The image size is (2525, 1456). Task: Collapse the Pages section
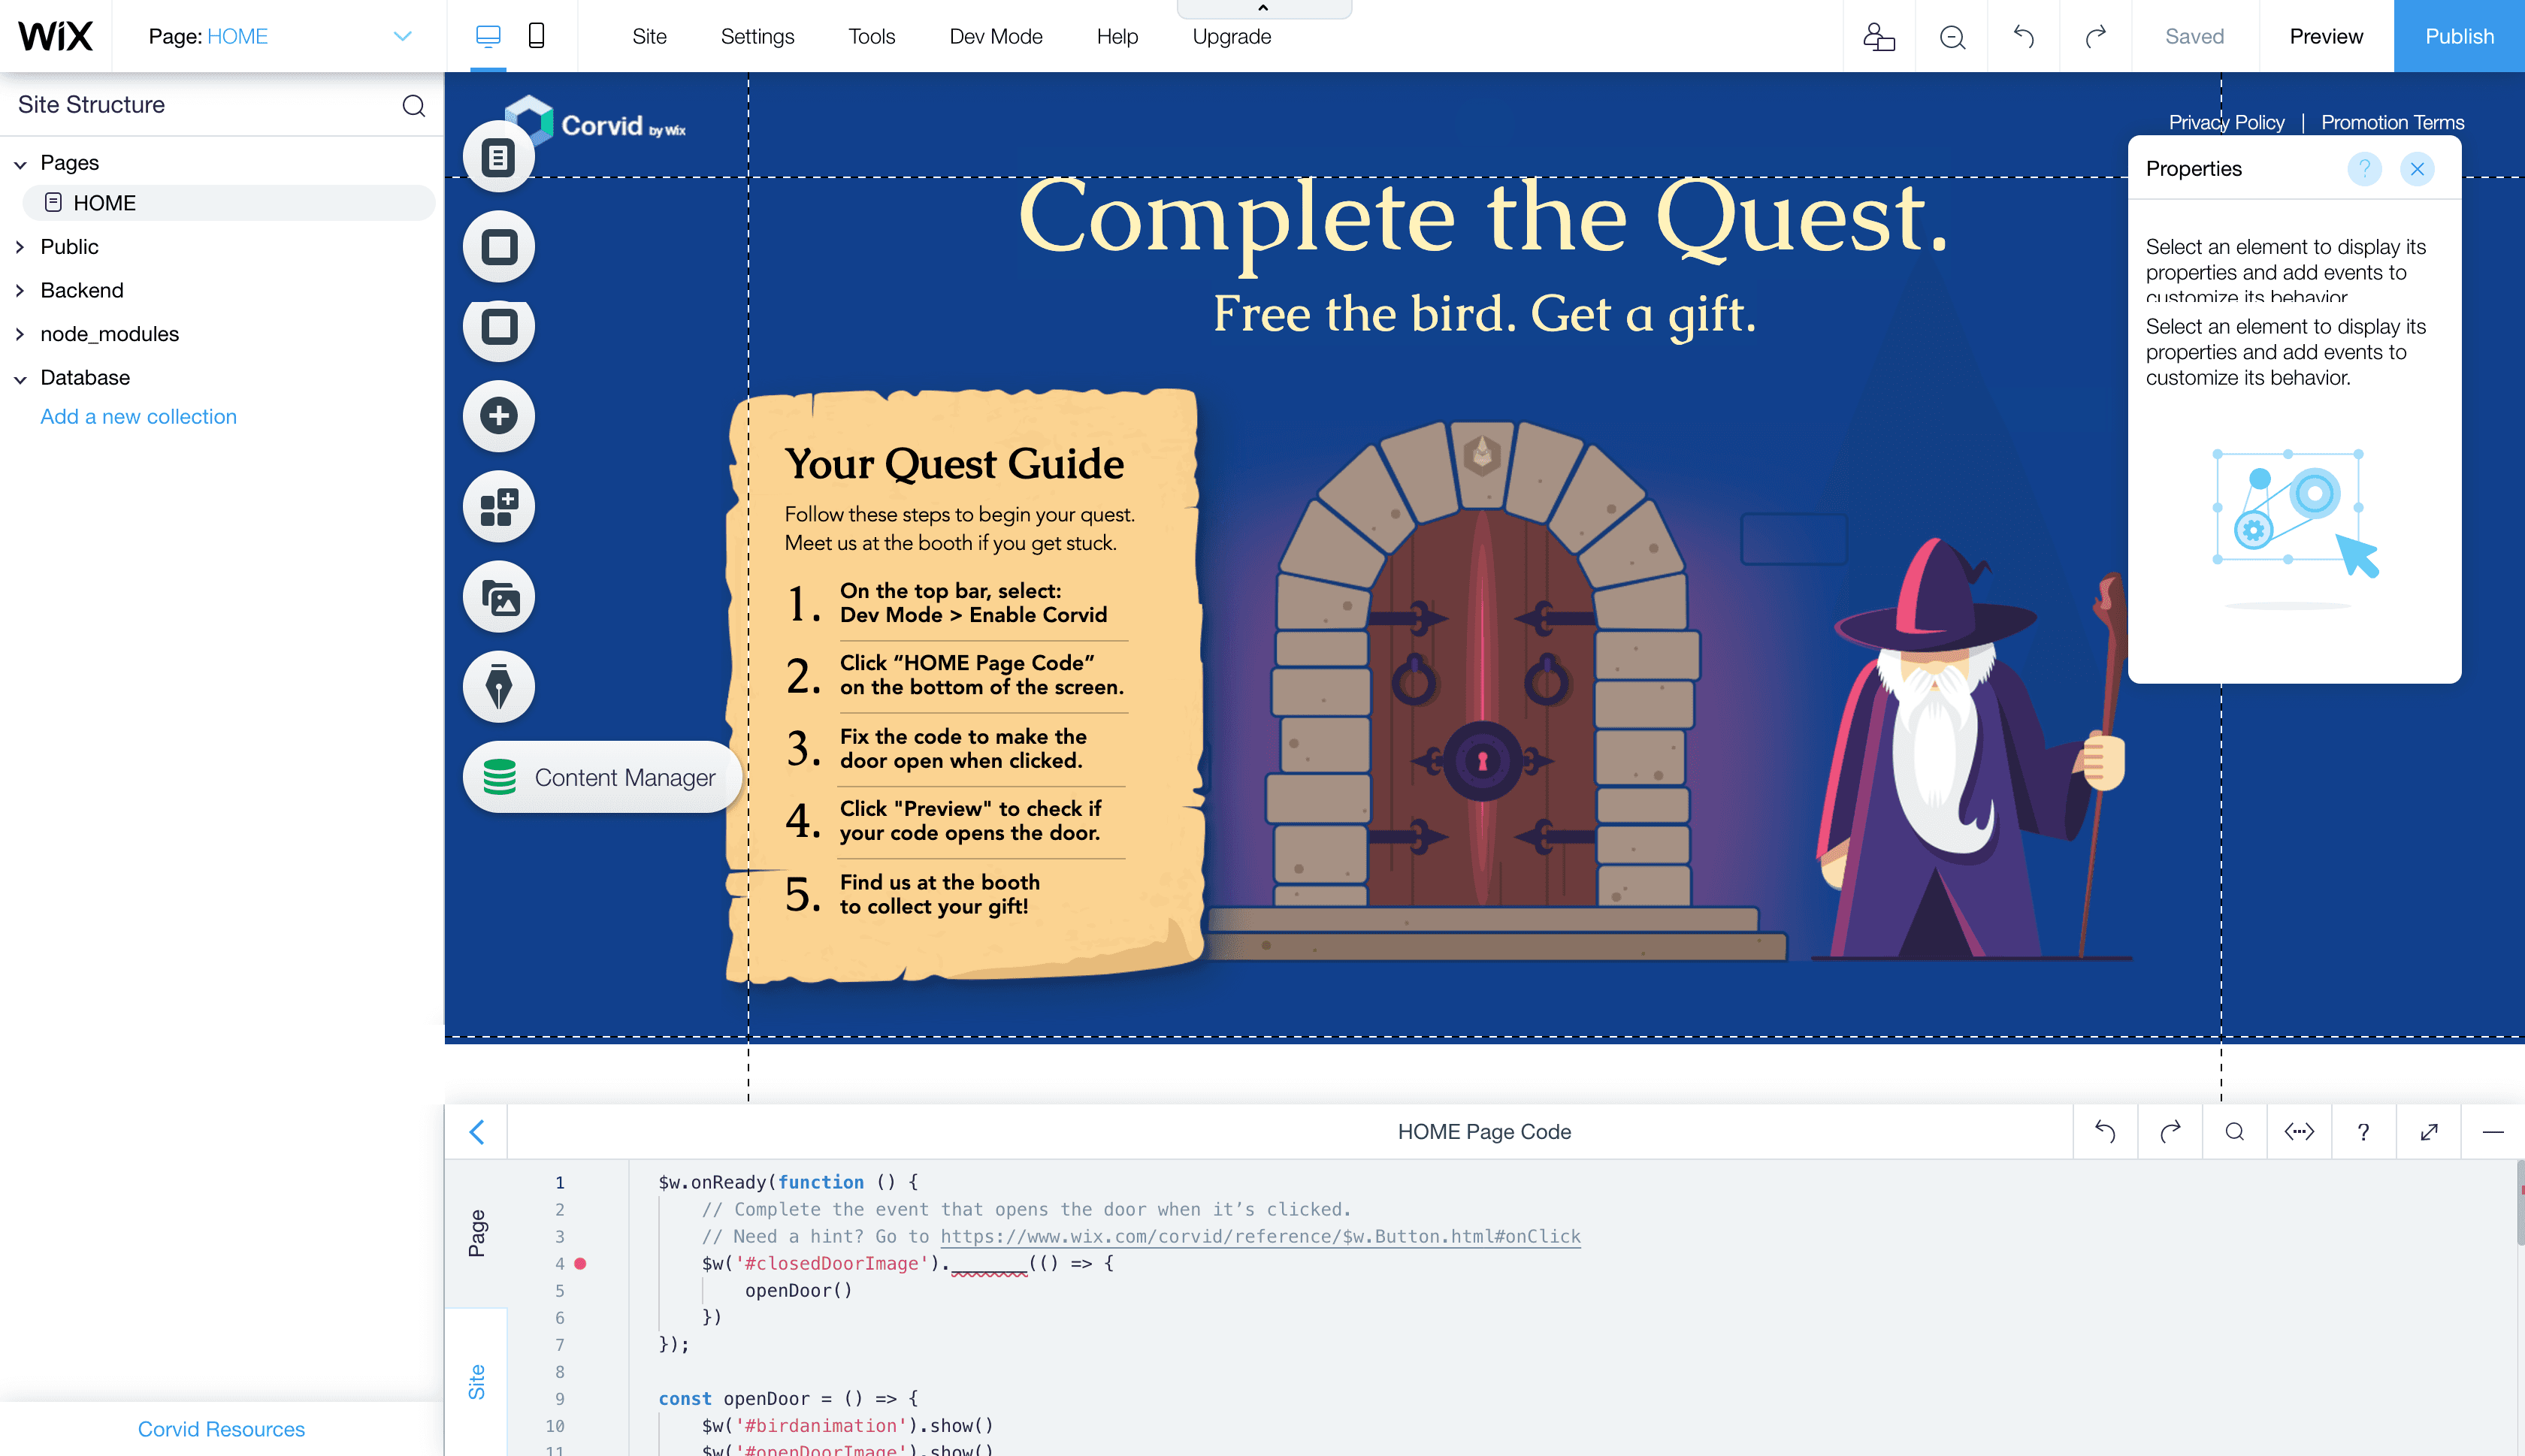(x=20, y=164)
